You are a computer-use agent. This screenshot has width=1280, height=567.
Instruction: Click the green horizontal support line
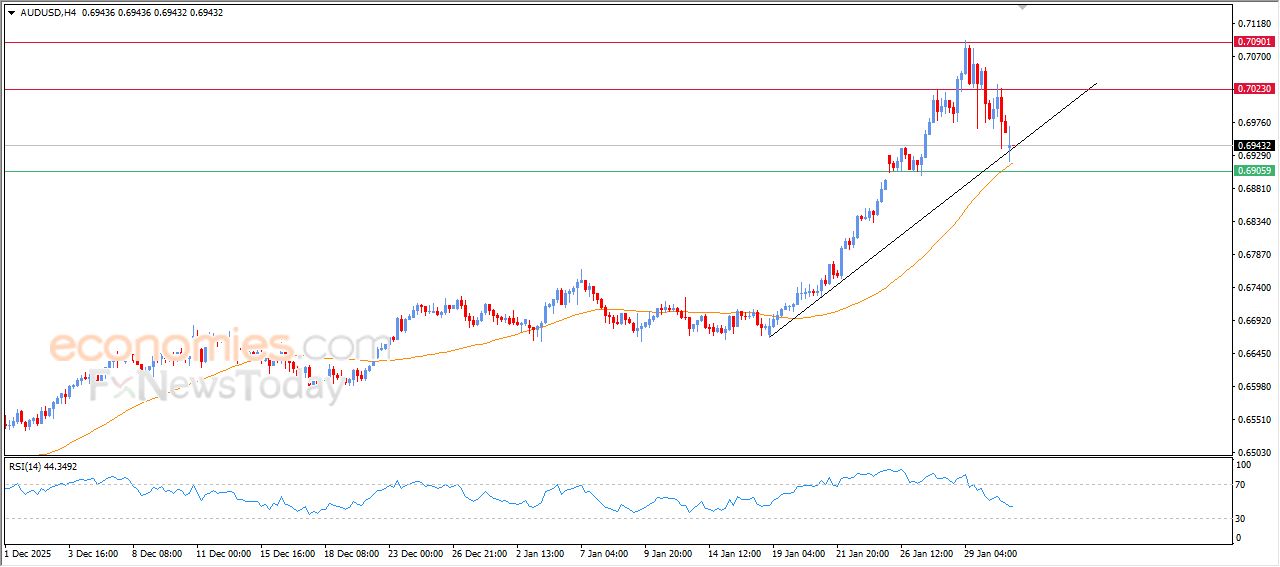[500, 171]
